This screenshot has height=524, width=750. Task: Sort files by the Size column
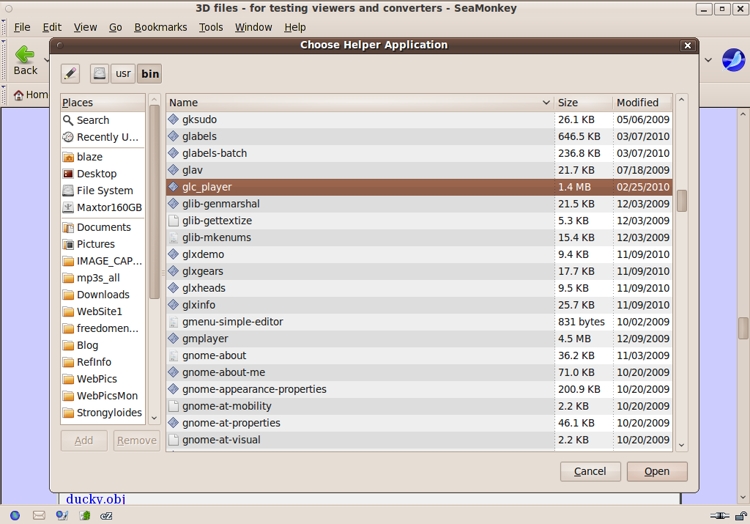[x=582, y=102]
